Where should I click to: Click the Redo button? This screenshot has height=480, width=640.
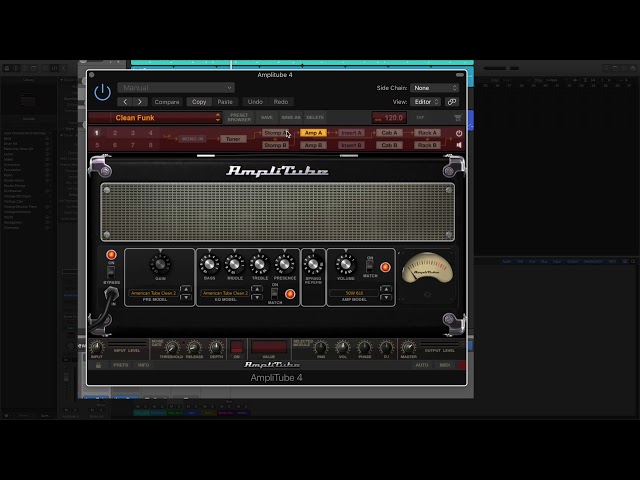[x=281, y=102]
